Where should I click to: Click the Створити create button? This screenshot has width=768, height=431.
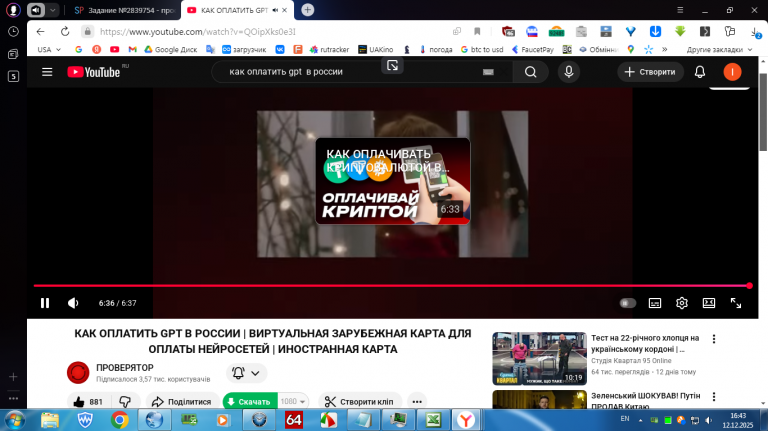click(x=650, y=72)
